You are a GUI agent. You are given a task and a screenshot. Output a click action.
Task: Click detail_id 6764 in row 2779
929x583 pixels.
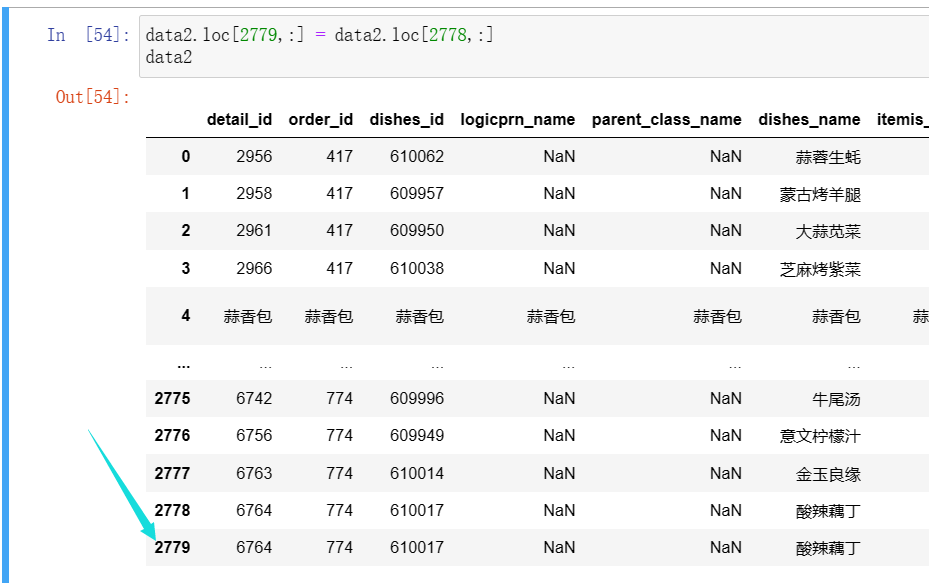click(x=254, y=547)
